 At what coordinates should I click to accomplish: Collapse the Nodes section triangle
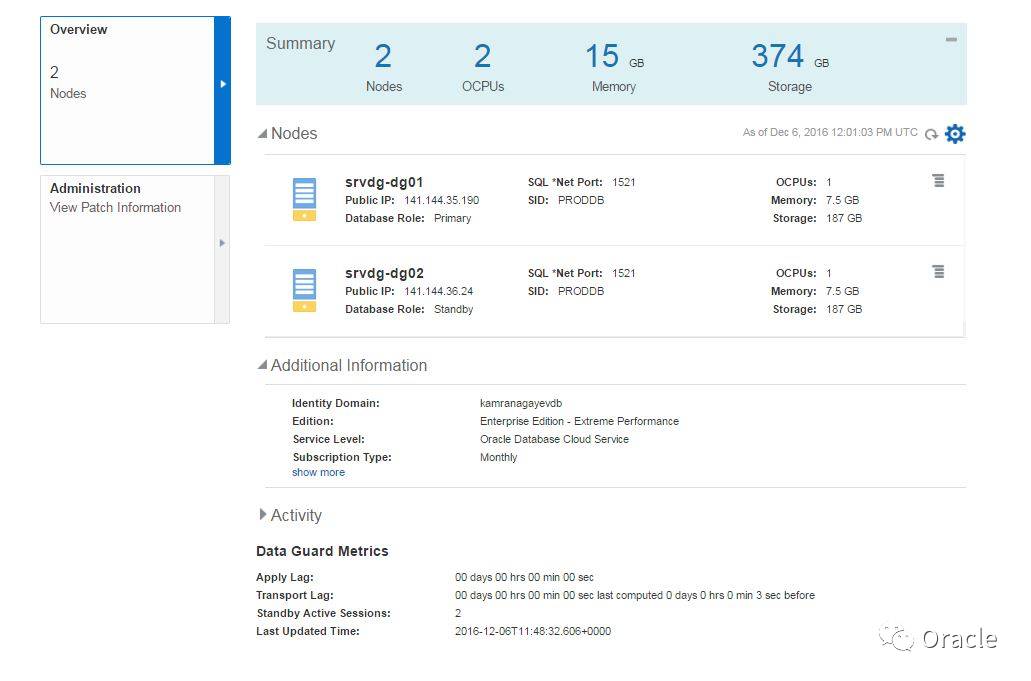click(262, 133)
